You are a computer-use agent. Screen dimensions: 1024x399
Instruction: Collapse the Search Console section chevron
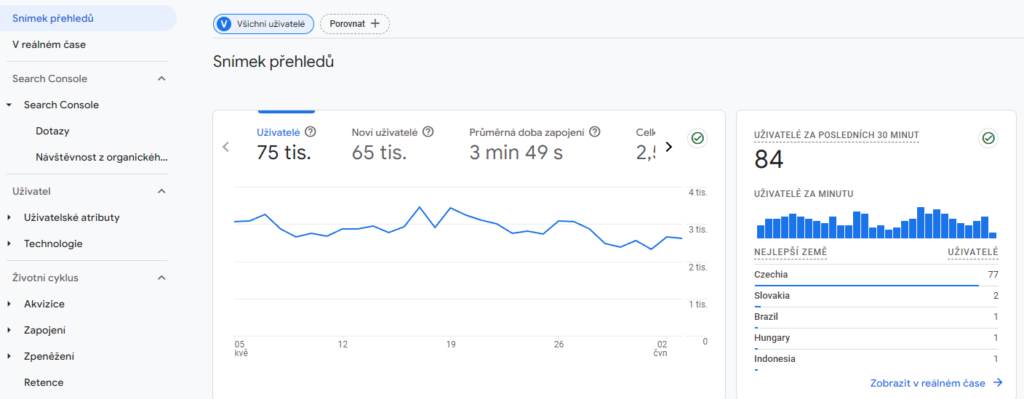(162, 79)
